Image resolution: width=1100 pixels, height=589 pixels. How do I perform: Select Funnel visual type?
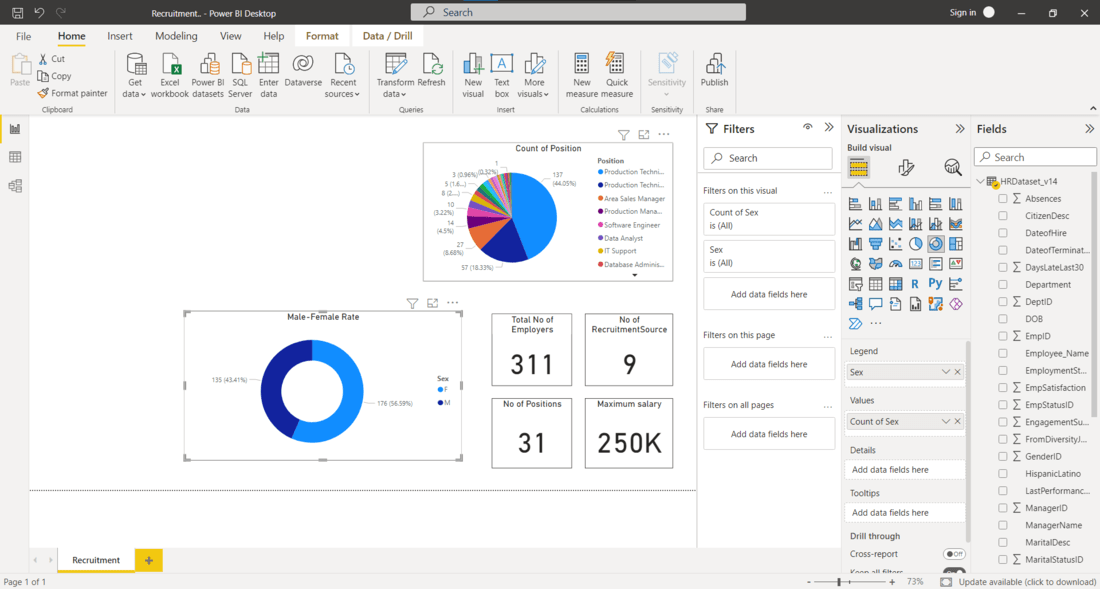876,244
